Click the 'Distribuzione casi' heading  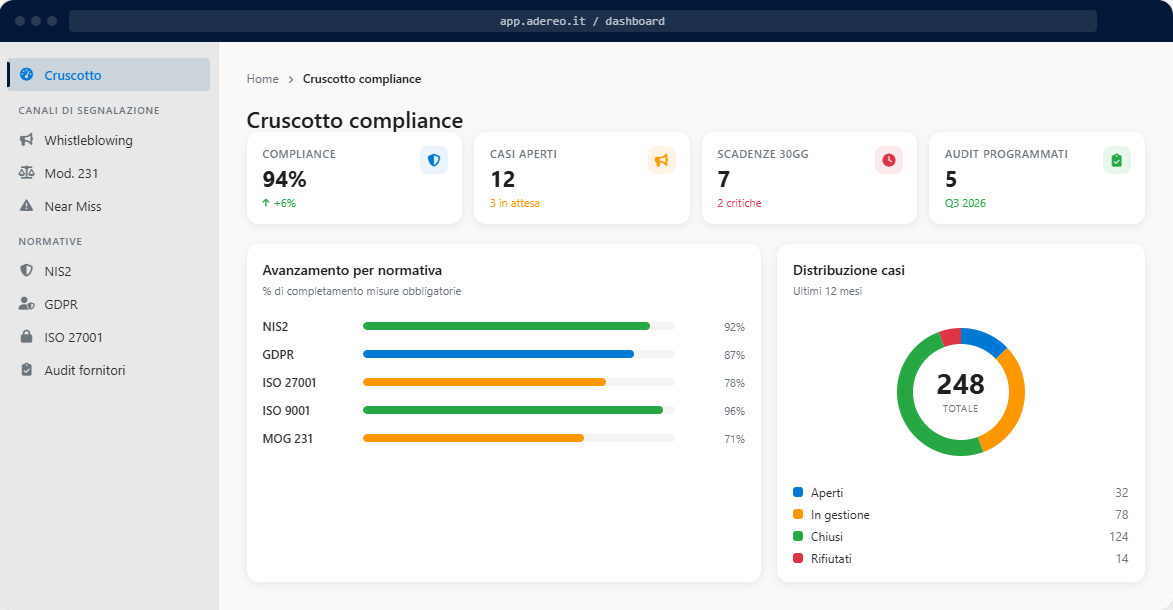[x=848, y=270]
